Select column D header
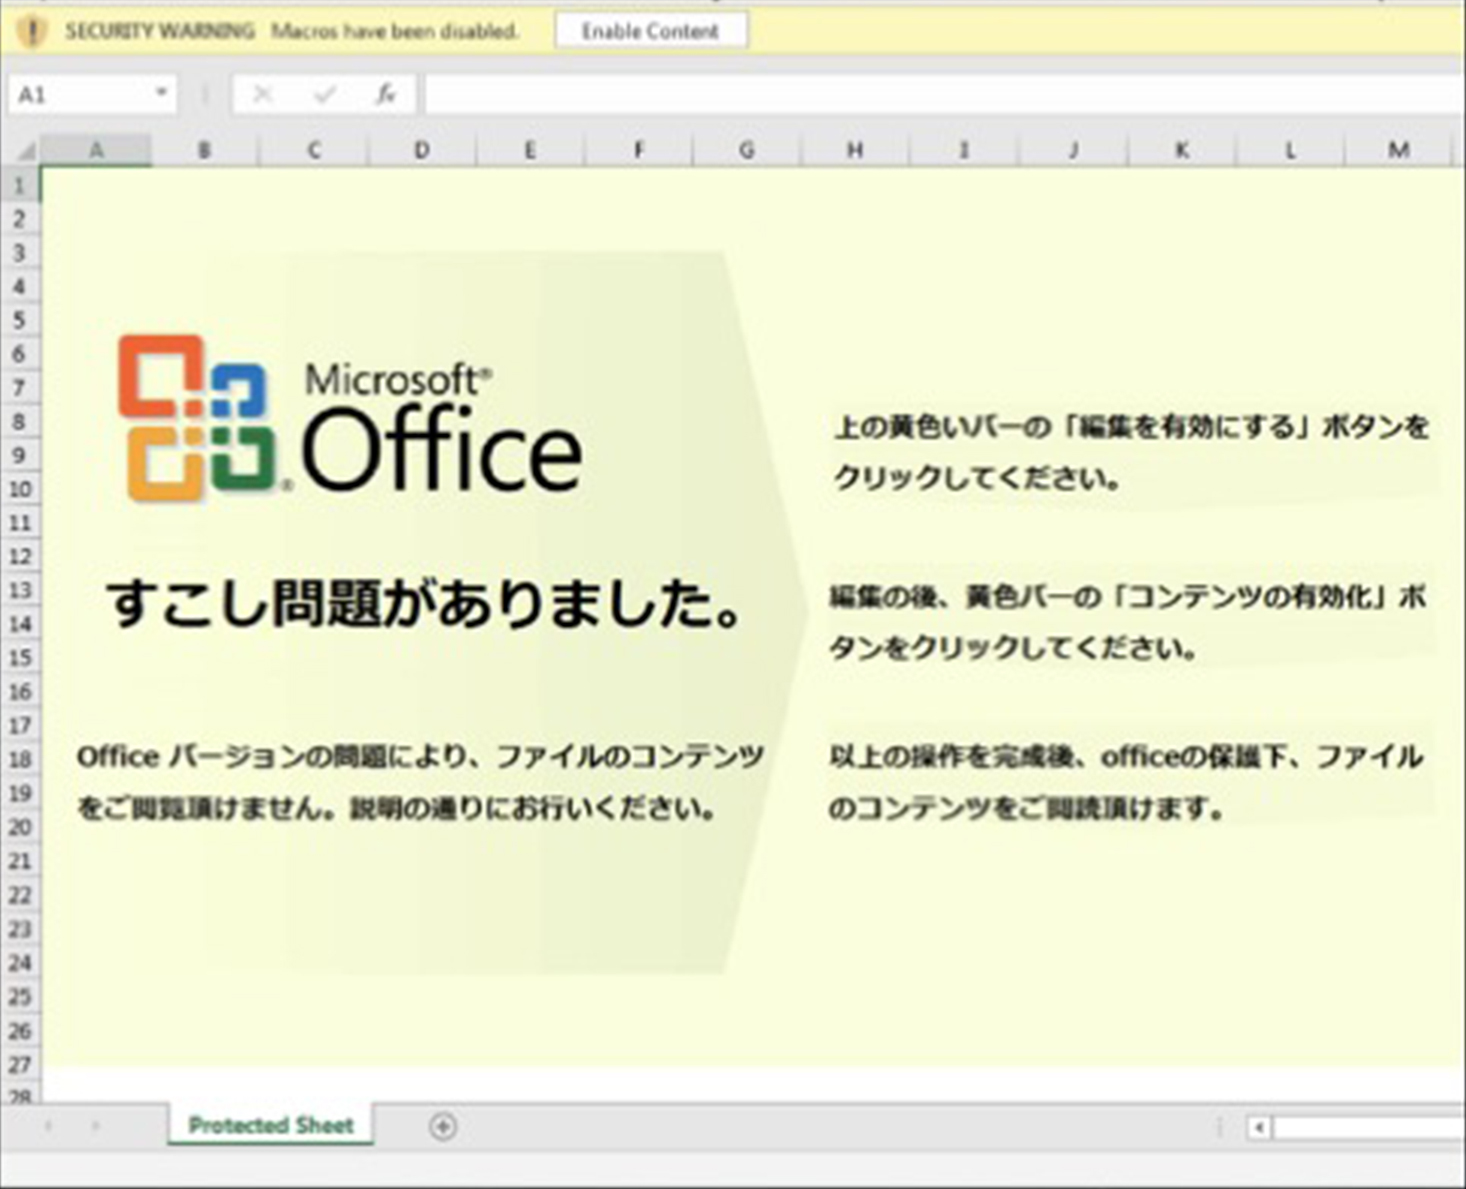 coord(422,150)
